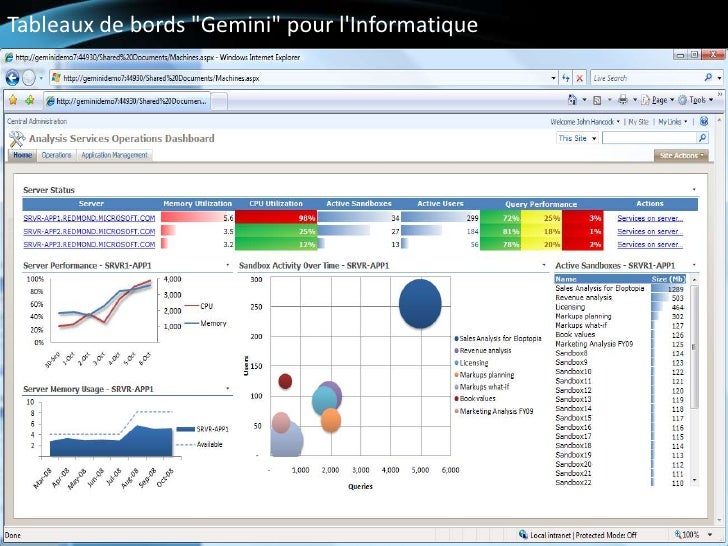Open the zoom level dropdown arrow
The height and width of the screenshot is (546, 728).
pyautogui.click(x=710, y=534)
